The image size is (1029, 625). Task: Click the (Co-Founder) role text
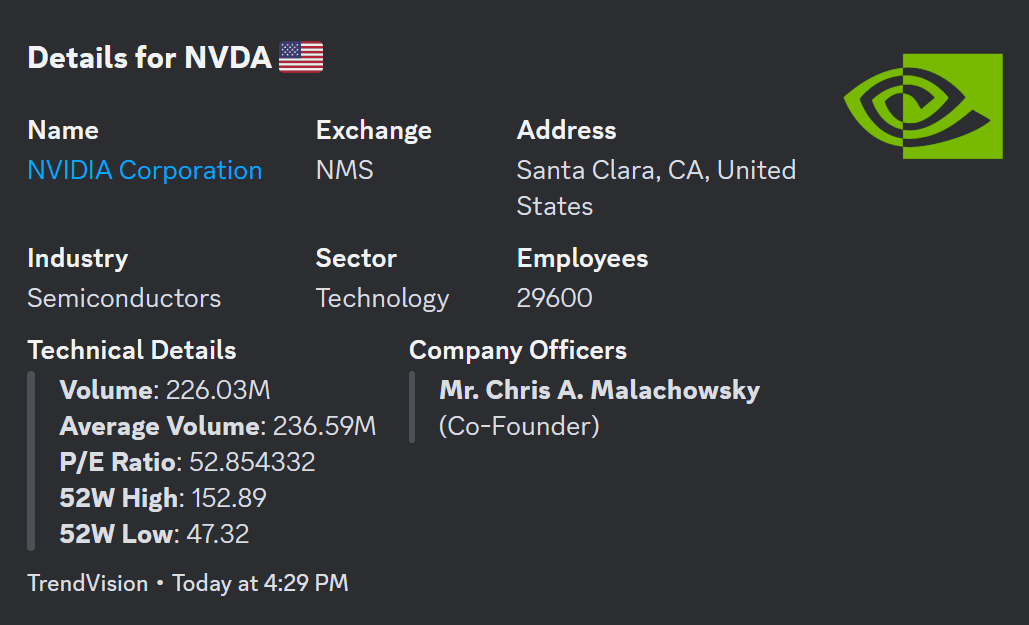tap(519, 426)
